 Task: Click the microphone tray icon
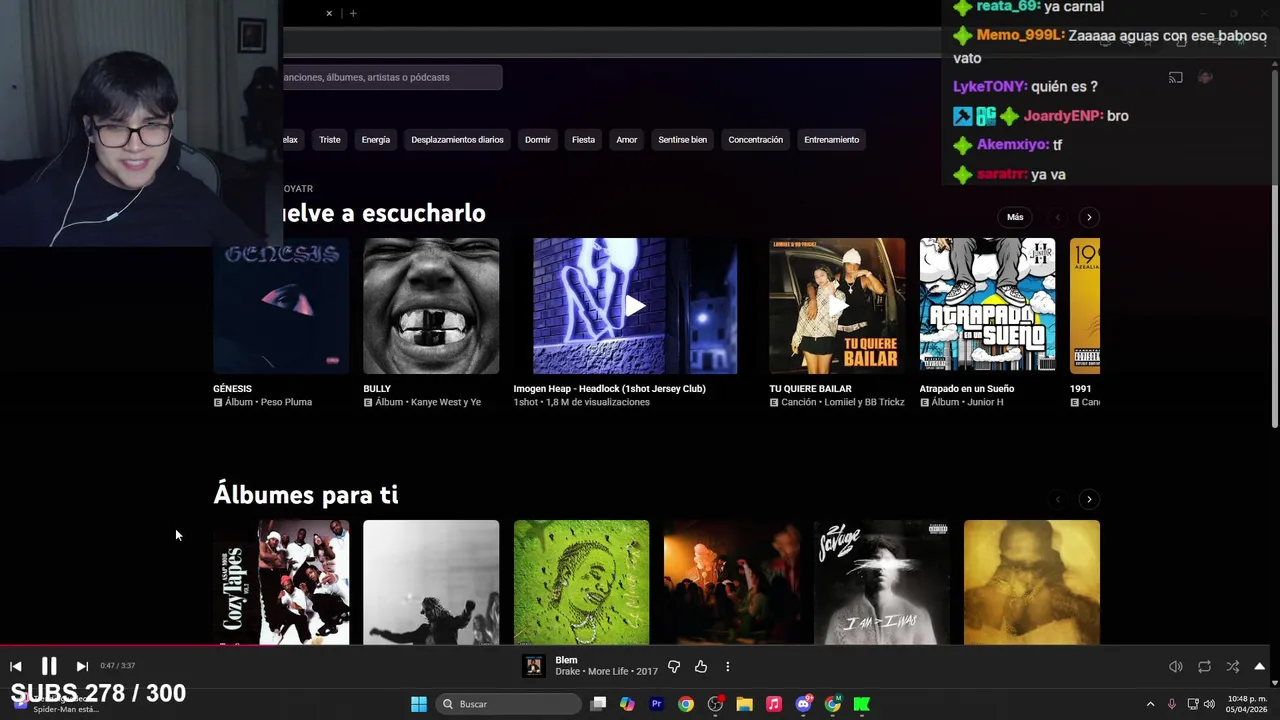point(1172,704)
